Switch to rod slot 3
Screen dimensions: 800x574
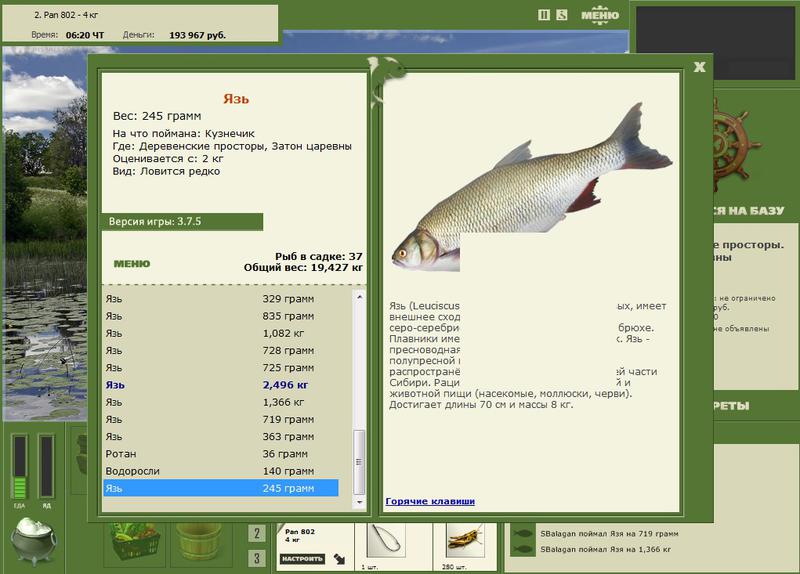pos(257,558)
